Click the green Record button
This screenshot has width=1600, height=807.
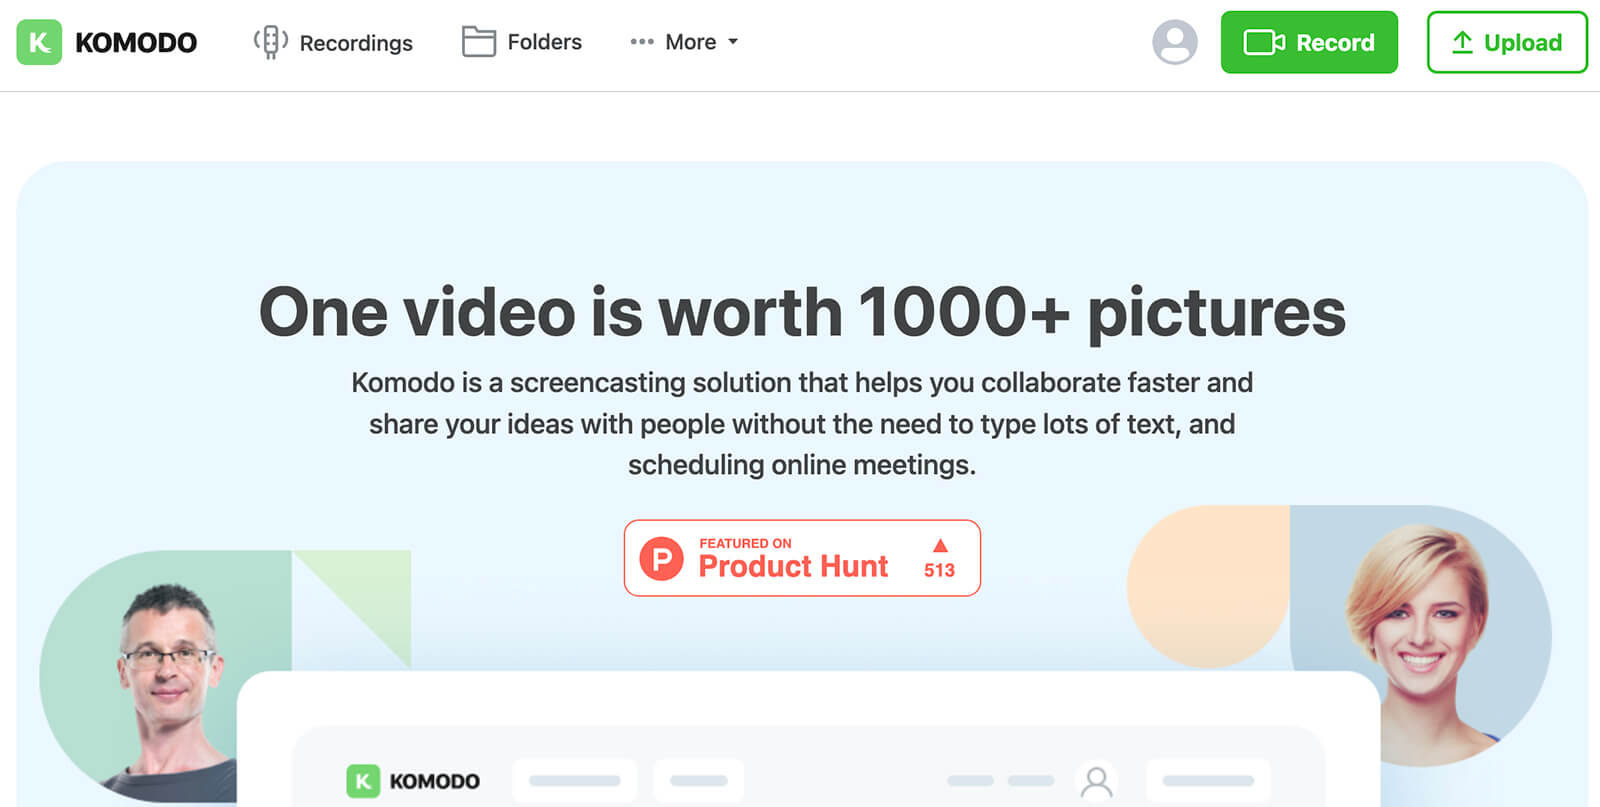click(x=1309, y=42)
